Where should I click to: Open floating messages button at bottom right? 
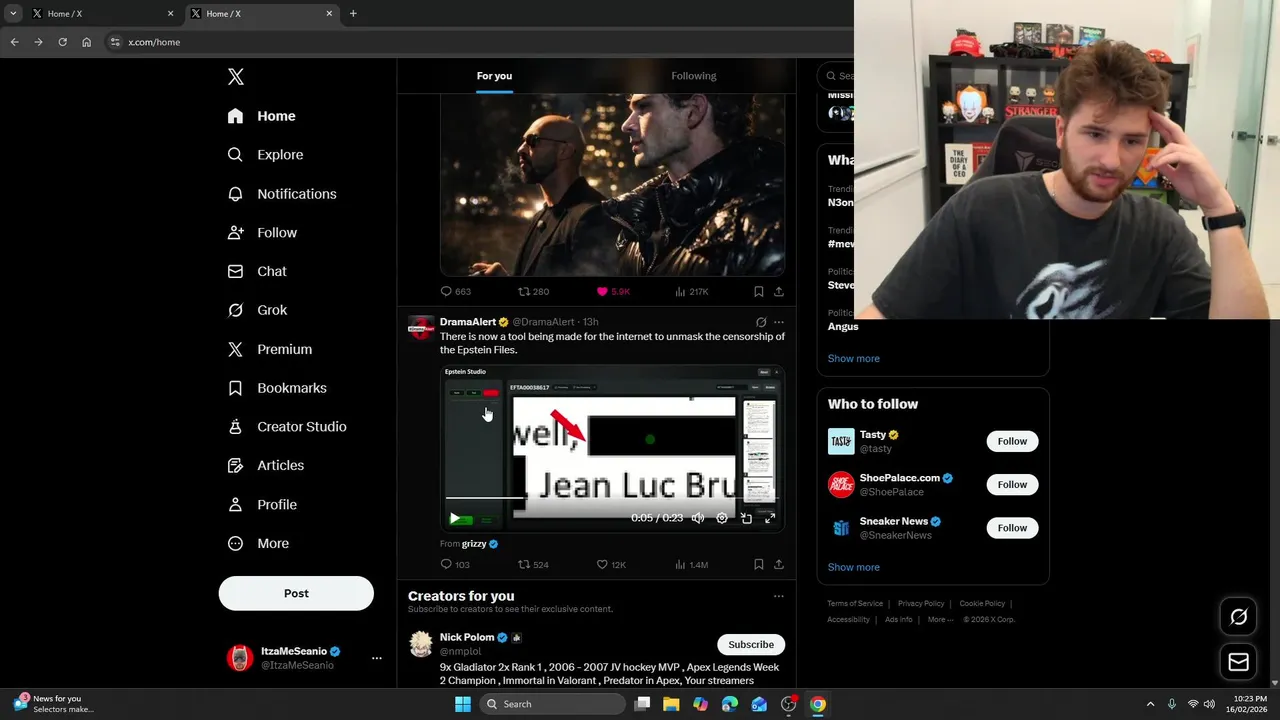[1238, 662]
